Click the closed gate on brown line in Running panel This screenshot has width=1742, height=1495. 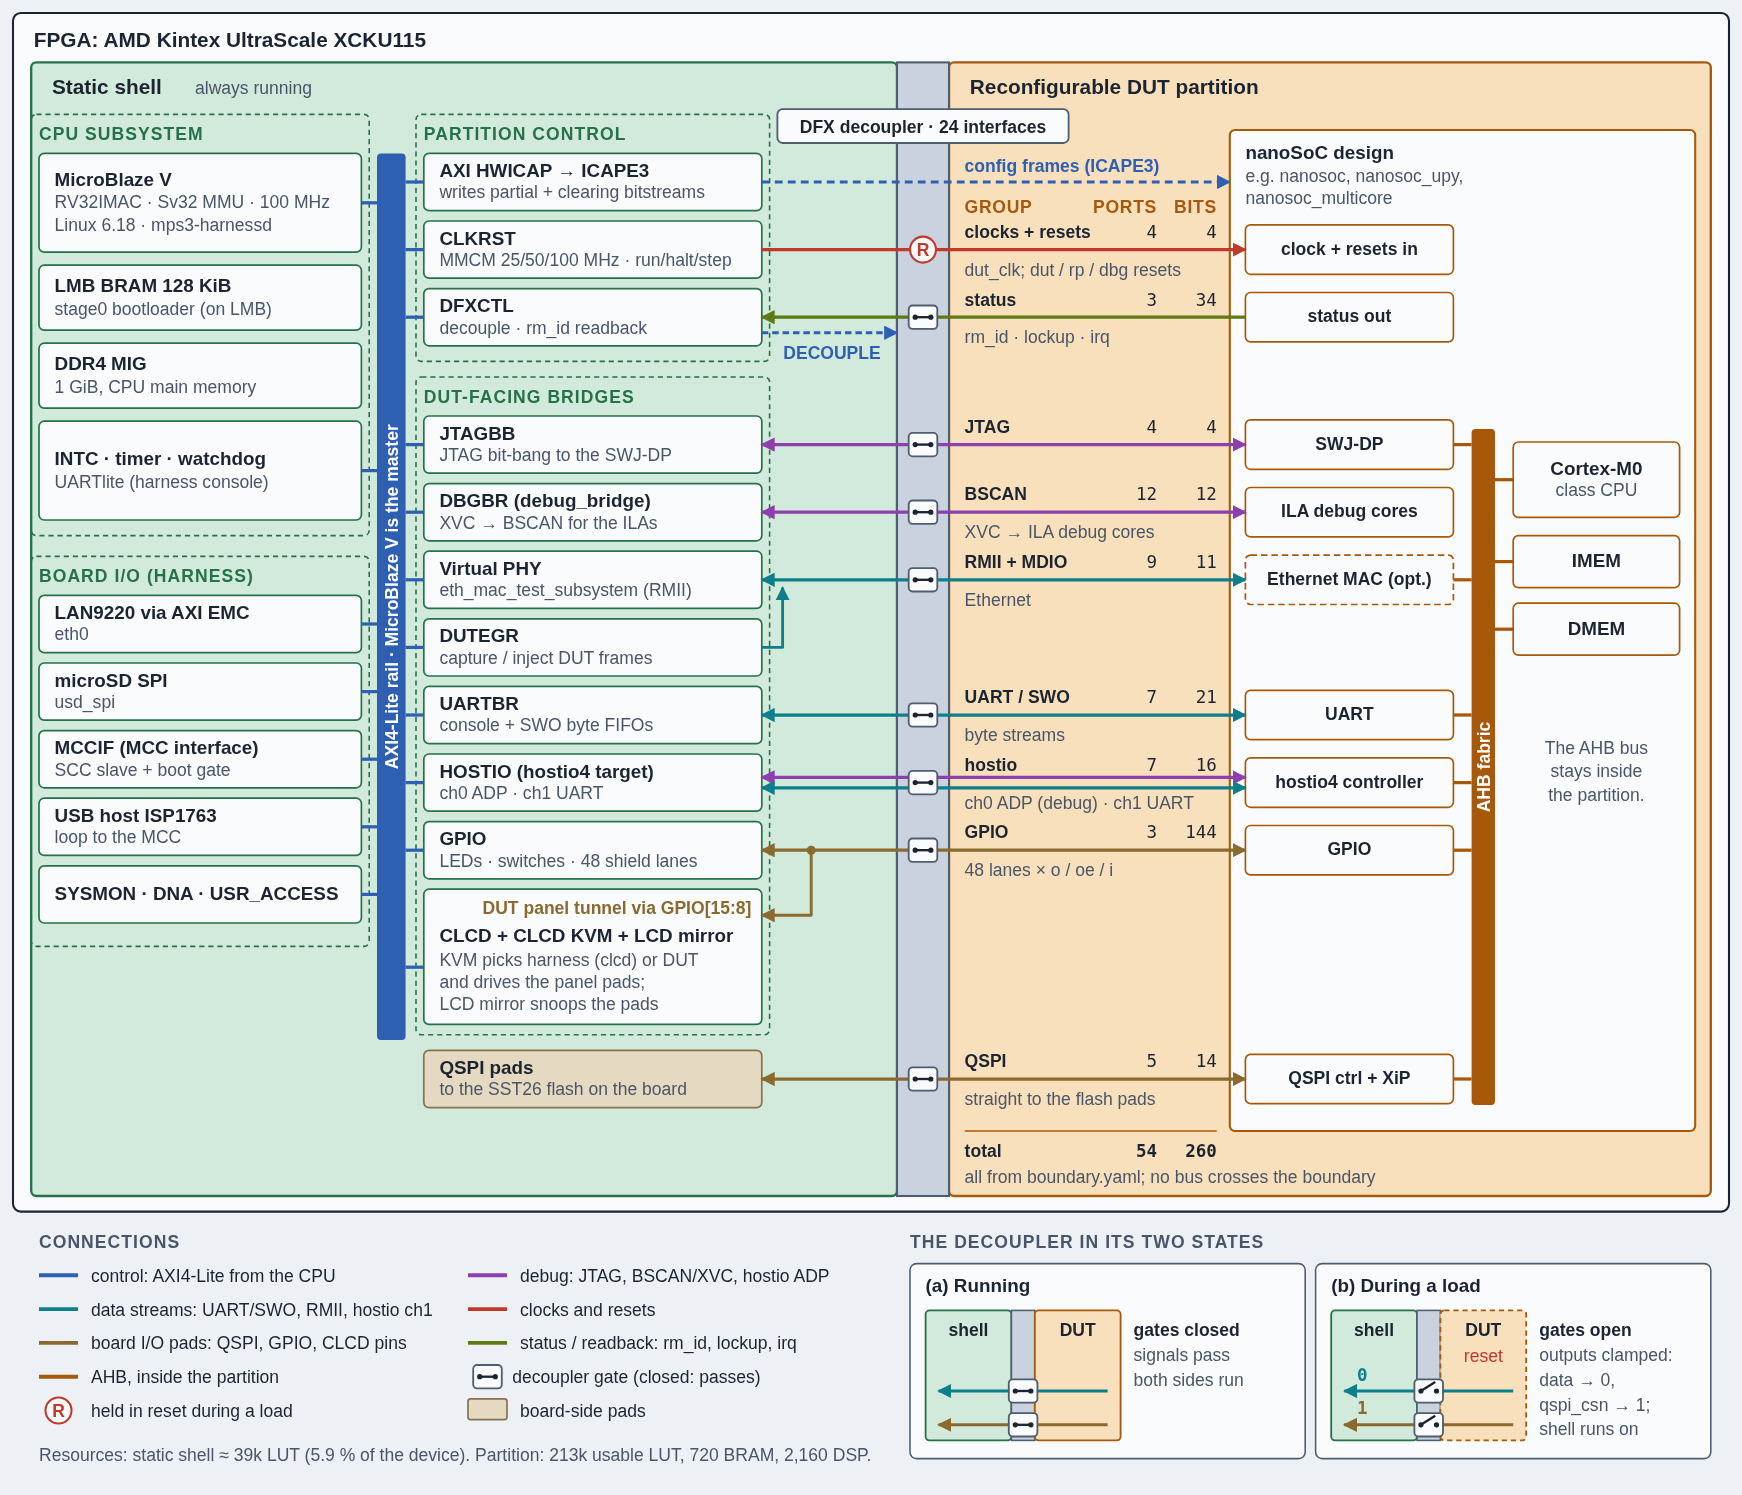click(1023, 1425)
